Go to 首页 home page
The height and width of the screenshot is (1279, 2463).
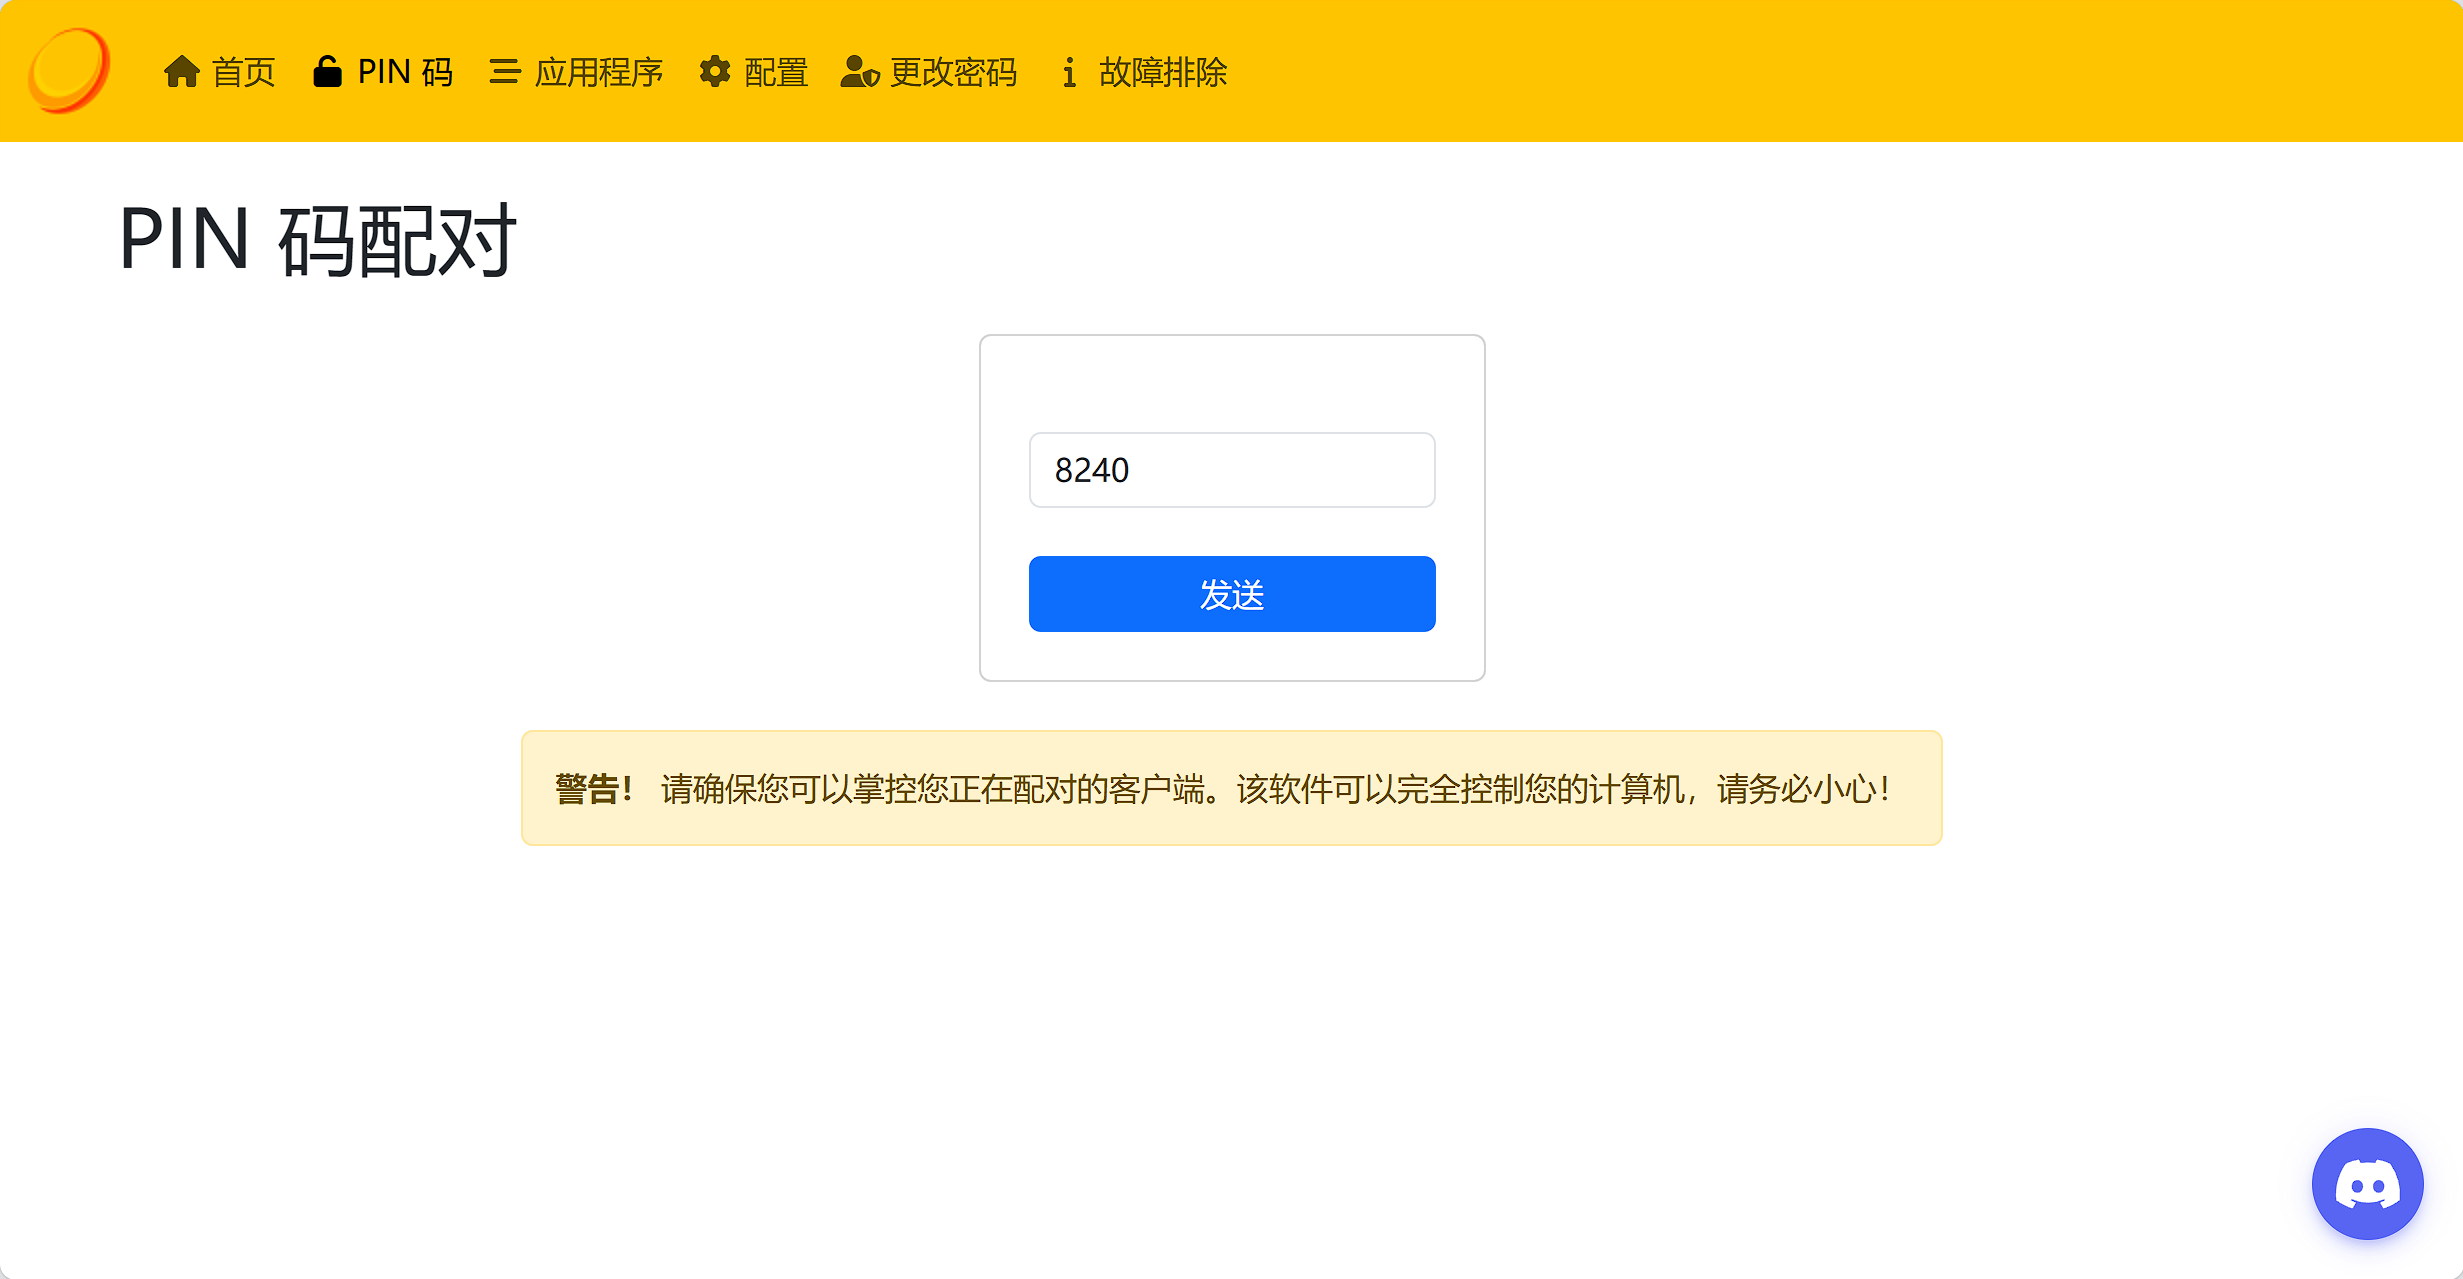243,72
